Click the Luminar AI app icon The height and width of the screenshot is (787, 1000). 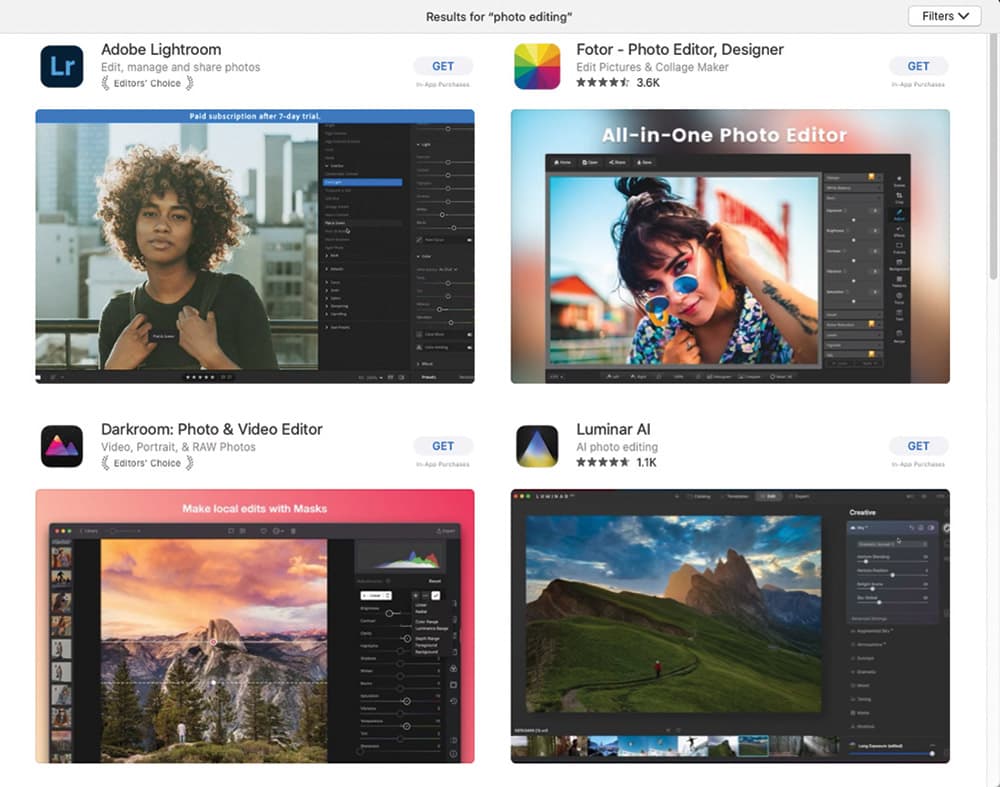537,446
